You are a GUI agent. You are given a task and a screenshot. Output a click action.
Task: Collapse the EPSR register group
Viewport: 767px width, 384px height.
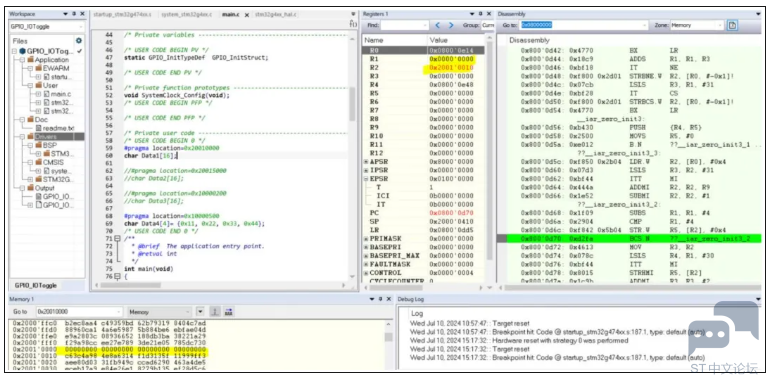(x=365, y=179)
